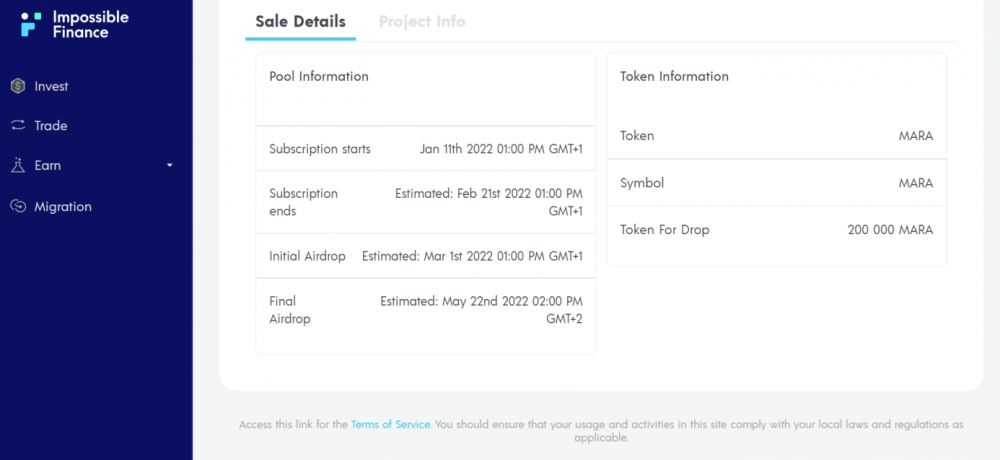Click the Symbol MARA value

916,183
